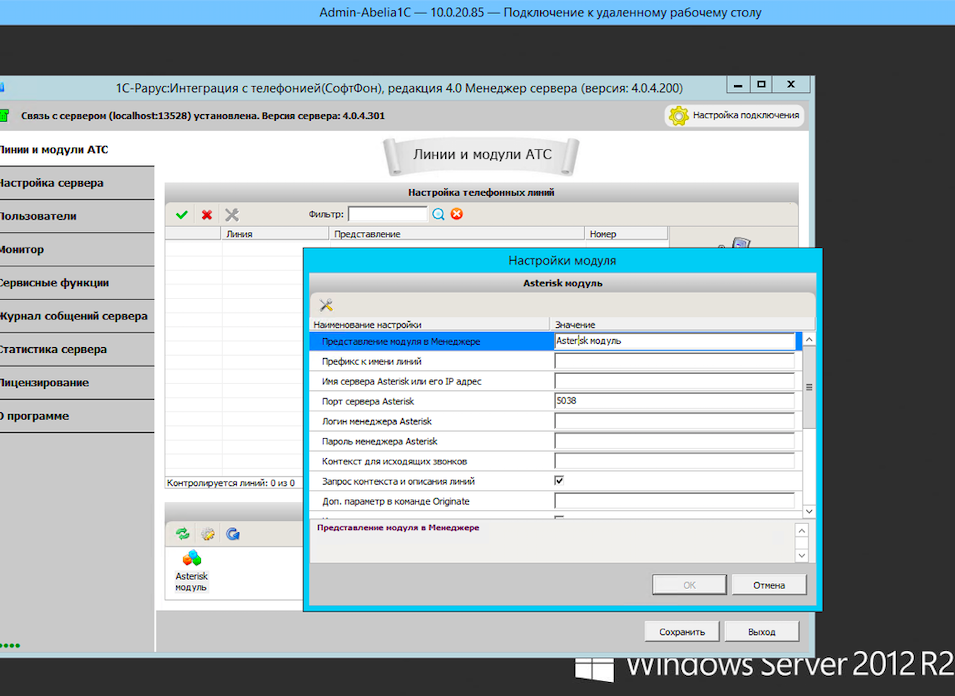Viewport: 955px width, 696px height.
Task: Click the gear icon in modules toolbar
Action: [x=208, y=534]
